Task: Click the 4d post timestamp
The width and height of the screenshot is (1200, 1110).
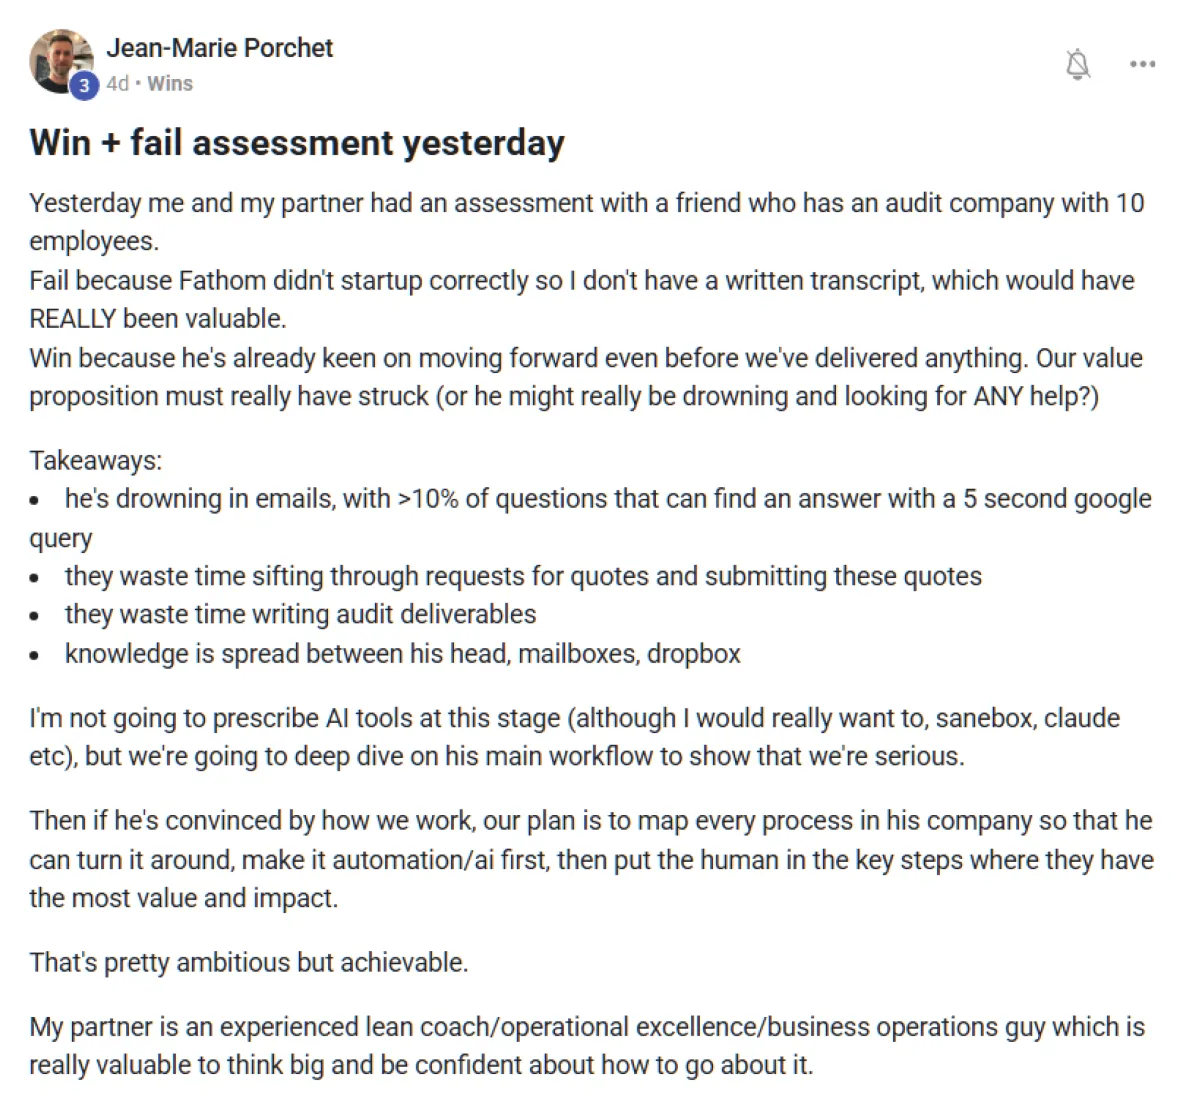Action: click(117, 84)
